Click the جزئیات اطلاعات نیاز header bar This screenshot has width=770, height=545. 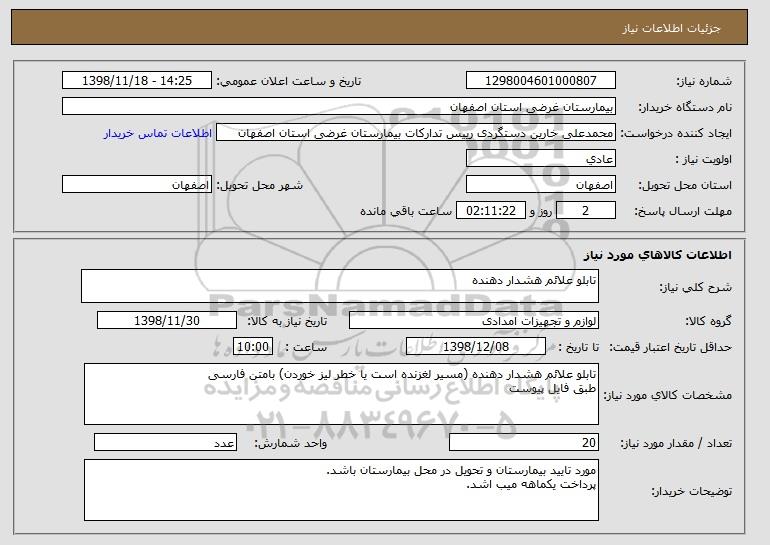(379, 27)
